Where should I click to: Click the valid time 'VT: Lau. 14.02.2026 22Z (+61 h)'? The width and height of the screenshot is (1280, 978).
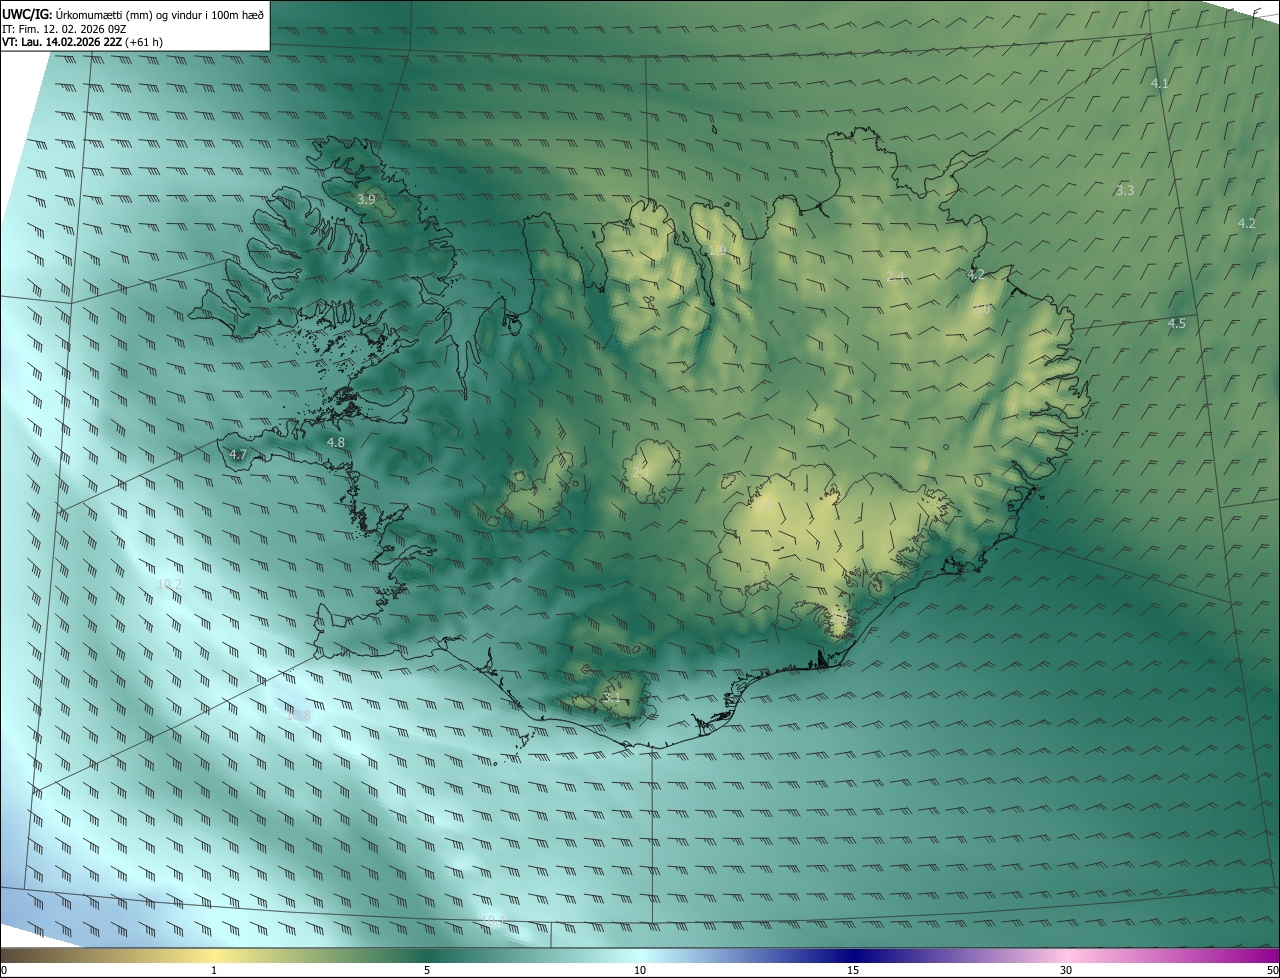coord(83,42)
